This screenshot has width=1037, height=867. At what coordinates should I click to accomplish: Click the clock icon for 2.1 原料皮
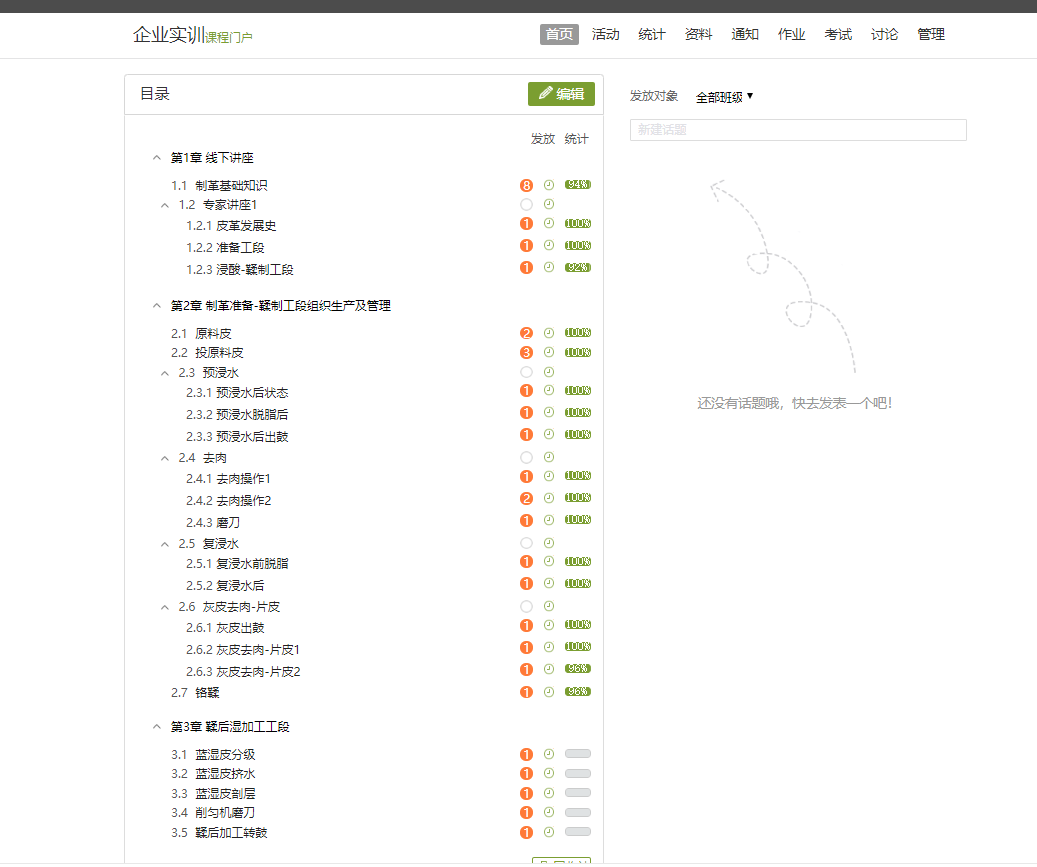(x=548, y=333)
